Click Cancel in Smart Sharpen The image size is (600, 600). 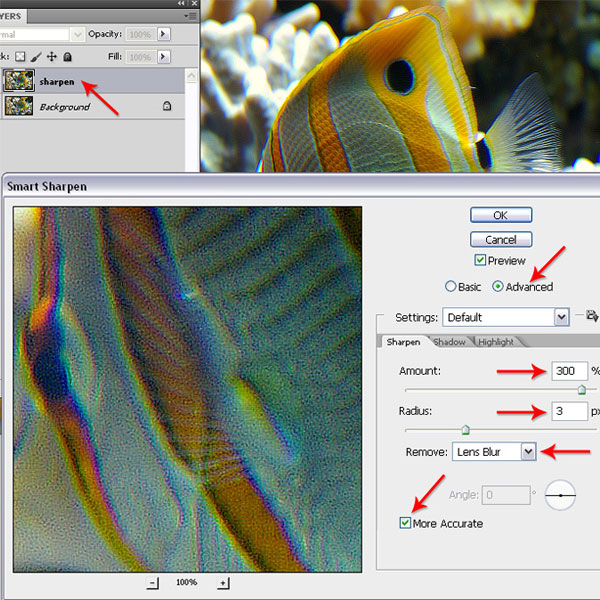tap(501, 240)
